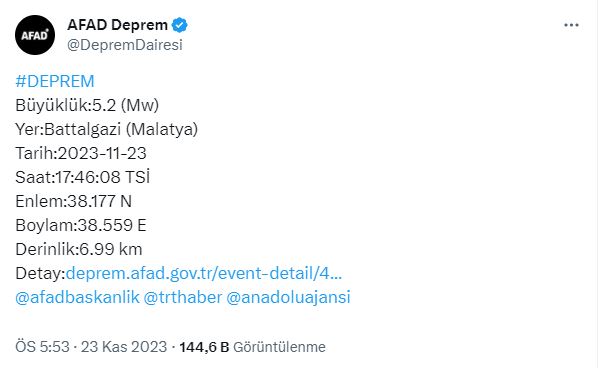Screen dimensions: 601x368
Task: Click the blue verified badge
Action: [179, 25]
